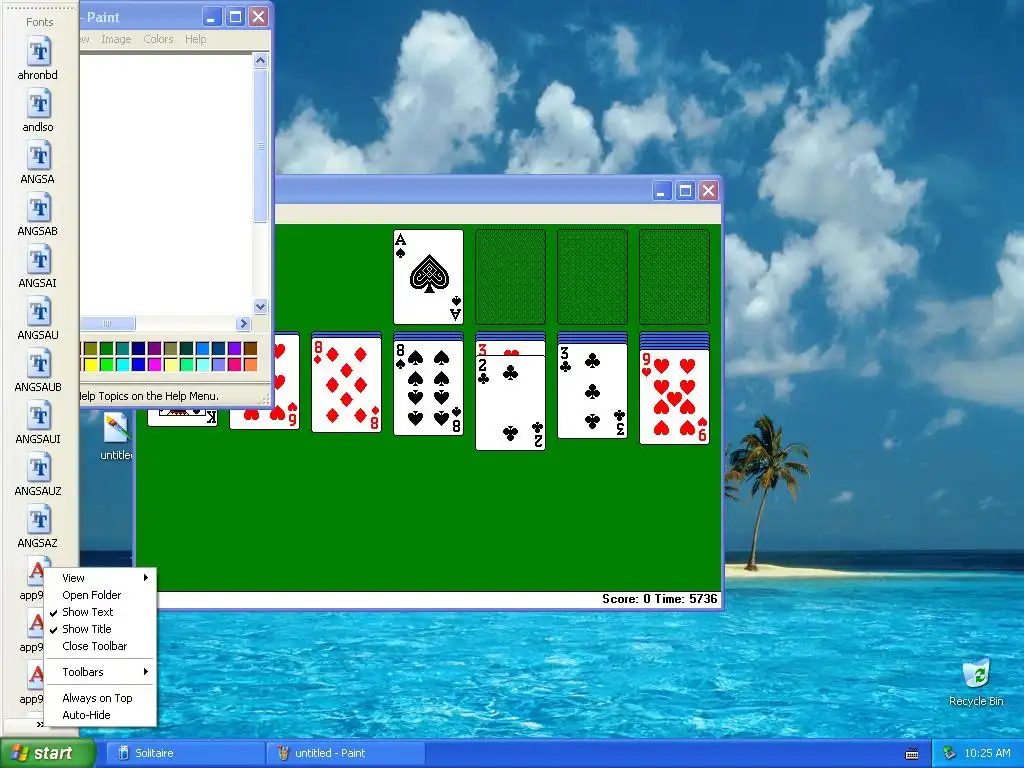Select the ANGSAZ font file

38,528
